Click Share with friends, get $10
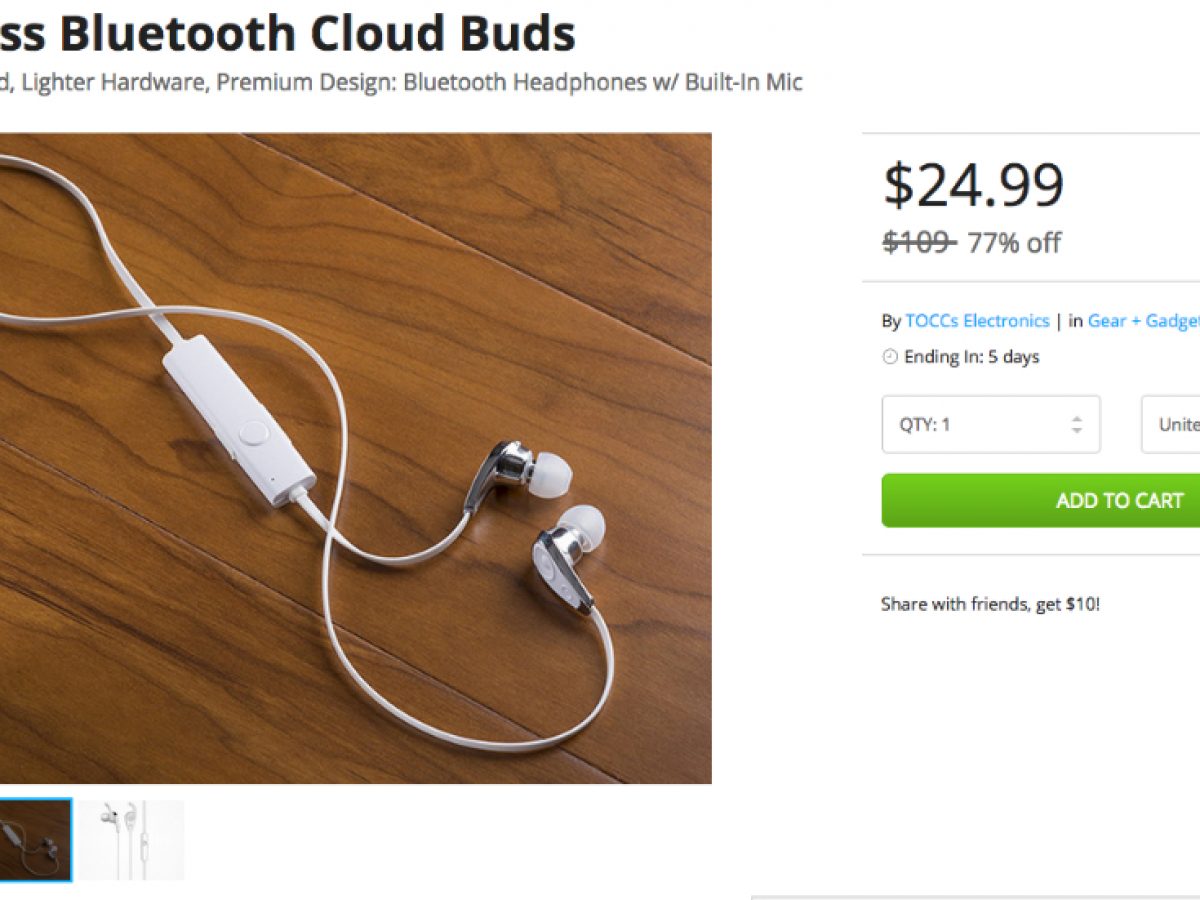The image size is (1200, 900). click(x=990, y=604)
